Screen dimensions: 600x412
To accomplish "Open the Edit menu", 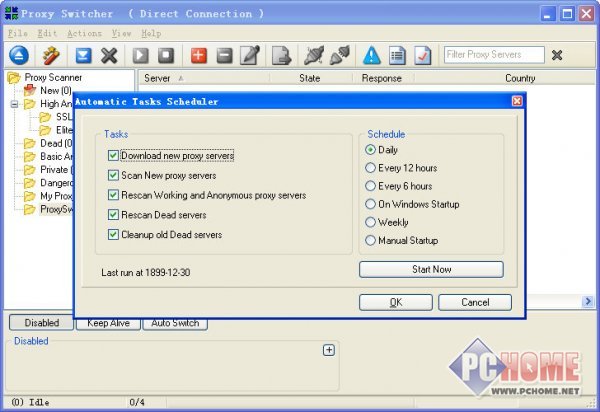I will 47,33.
